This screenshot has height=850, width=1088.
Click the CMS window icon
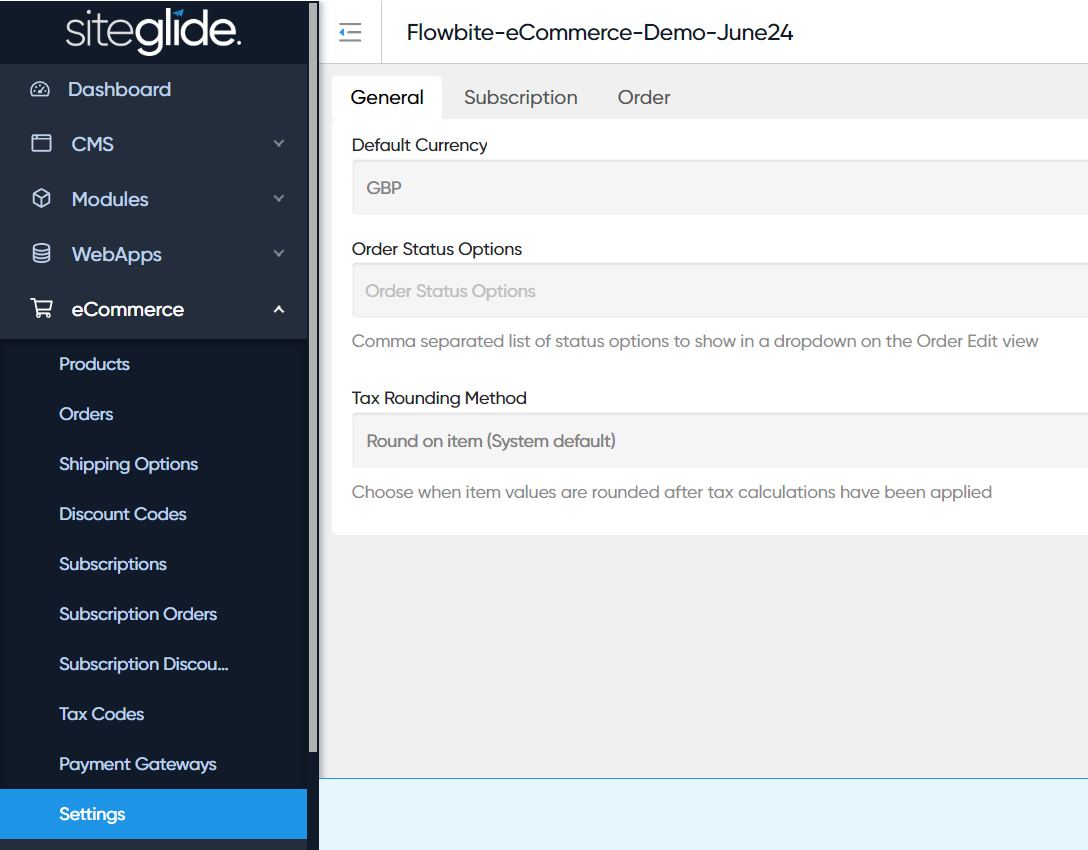(x=41, y=144)
